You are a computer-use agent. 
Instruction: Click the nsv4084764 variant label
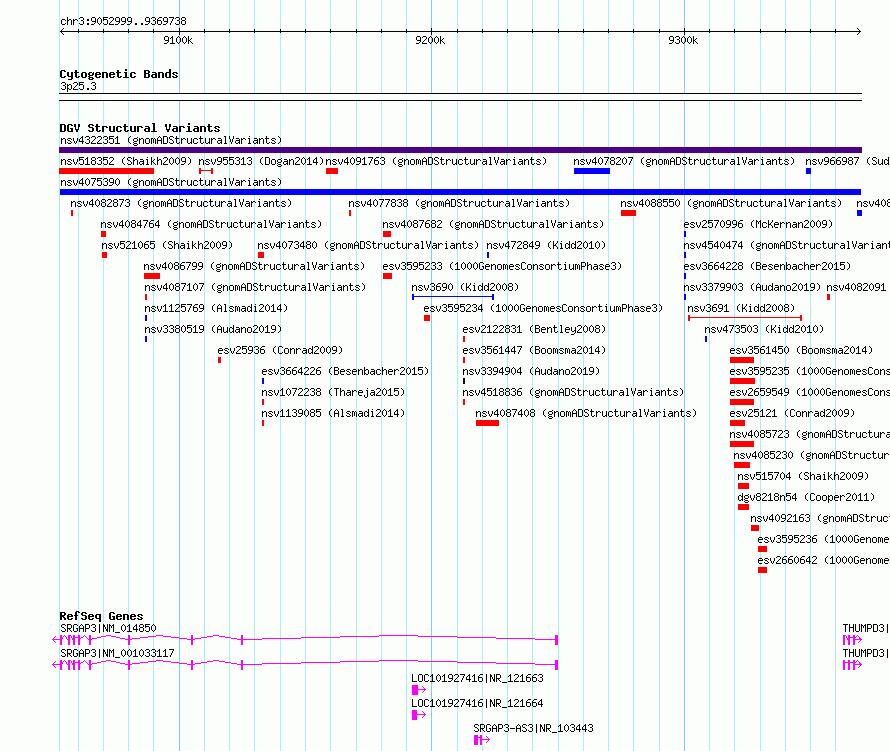[211, 224]
